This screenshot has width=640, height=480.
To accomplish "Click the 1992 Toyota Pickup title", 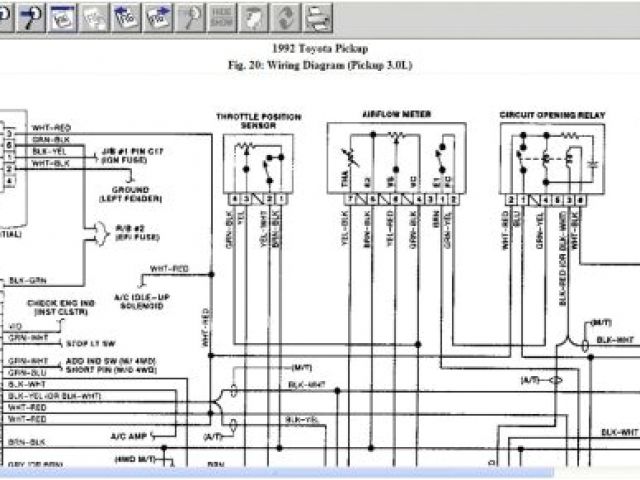I will (319, 48).
